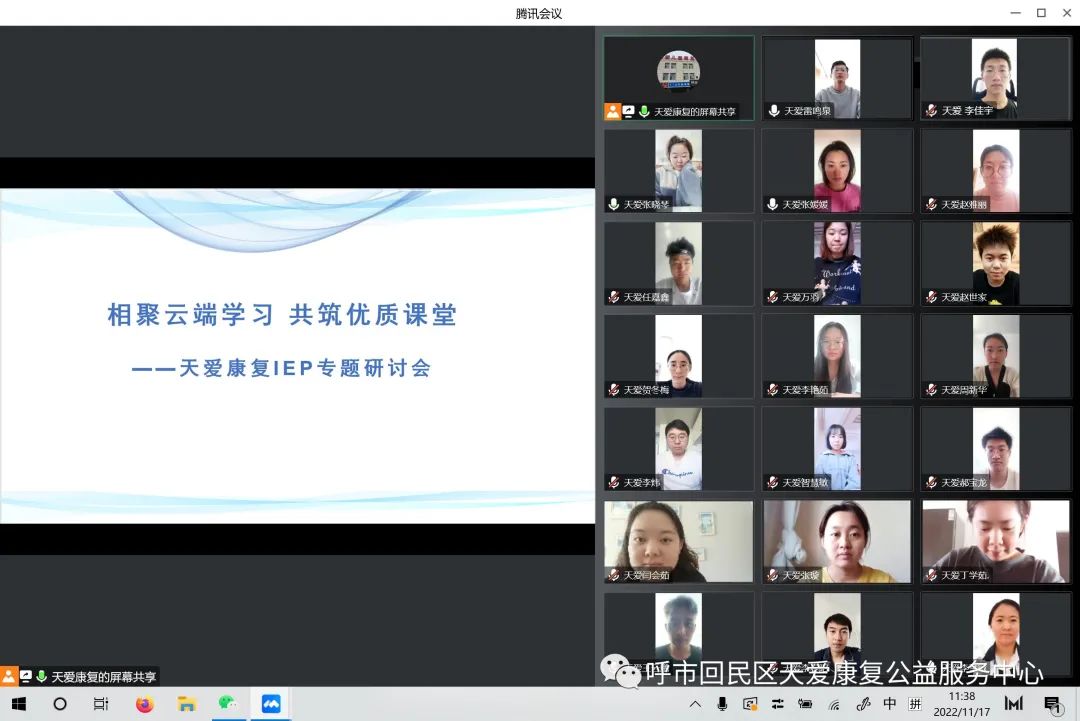
Task: Select the 天爱赵世家 video tile
Action: [x=995, y=264]
